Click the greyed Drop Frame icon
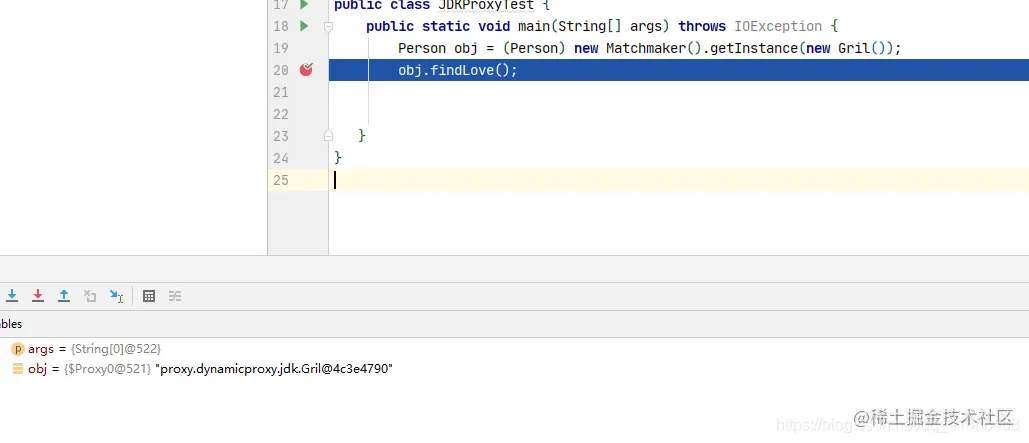 tap(90, 296)
